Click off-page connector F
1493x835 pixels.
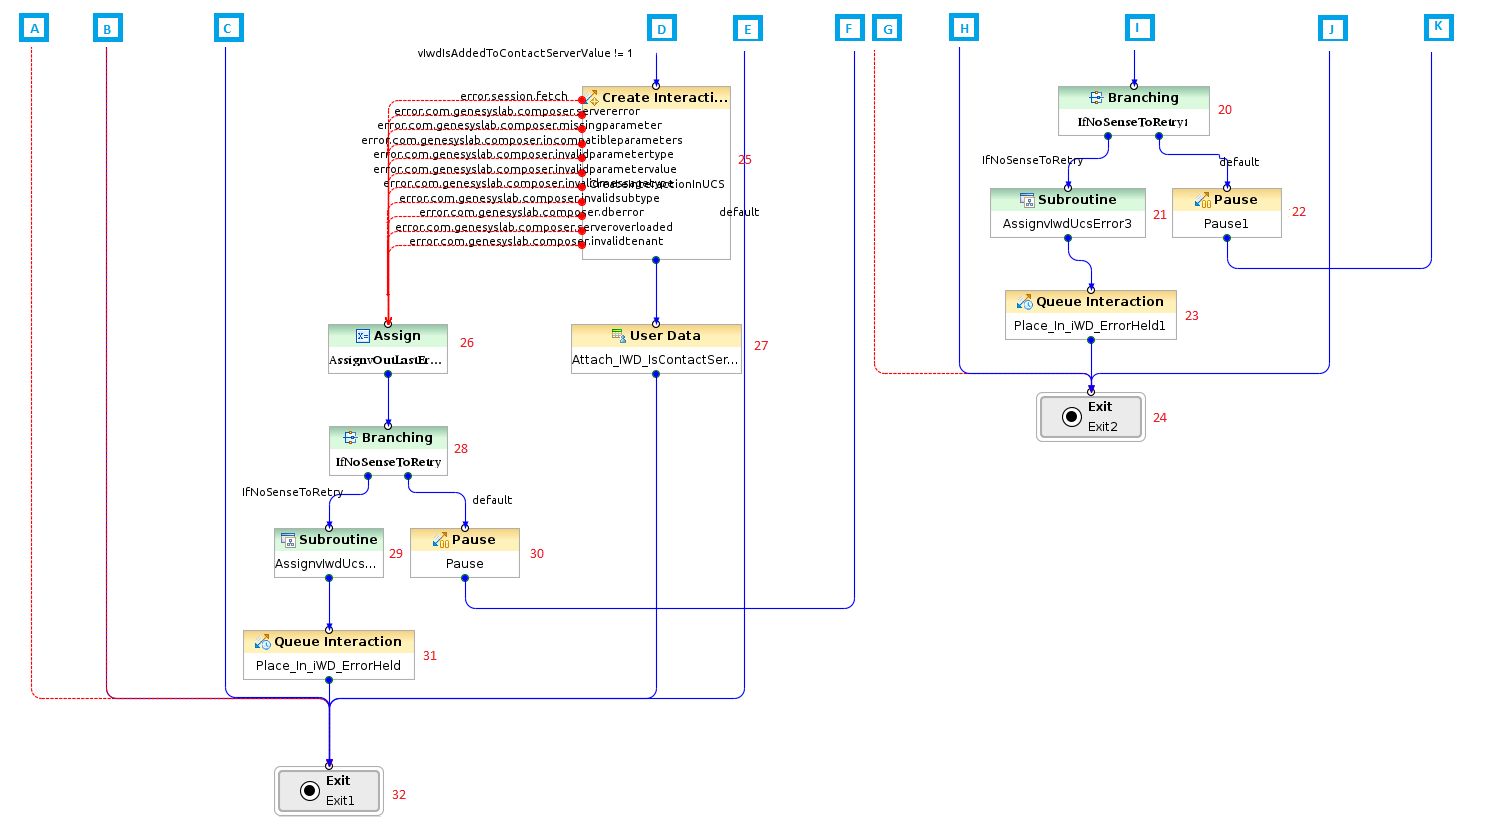point(849,28)
